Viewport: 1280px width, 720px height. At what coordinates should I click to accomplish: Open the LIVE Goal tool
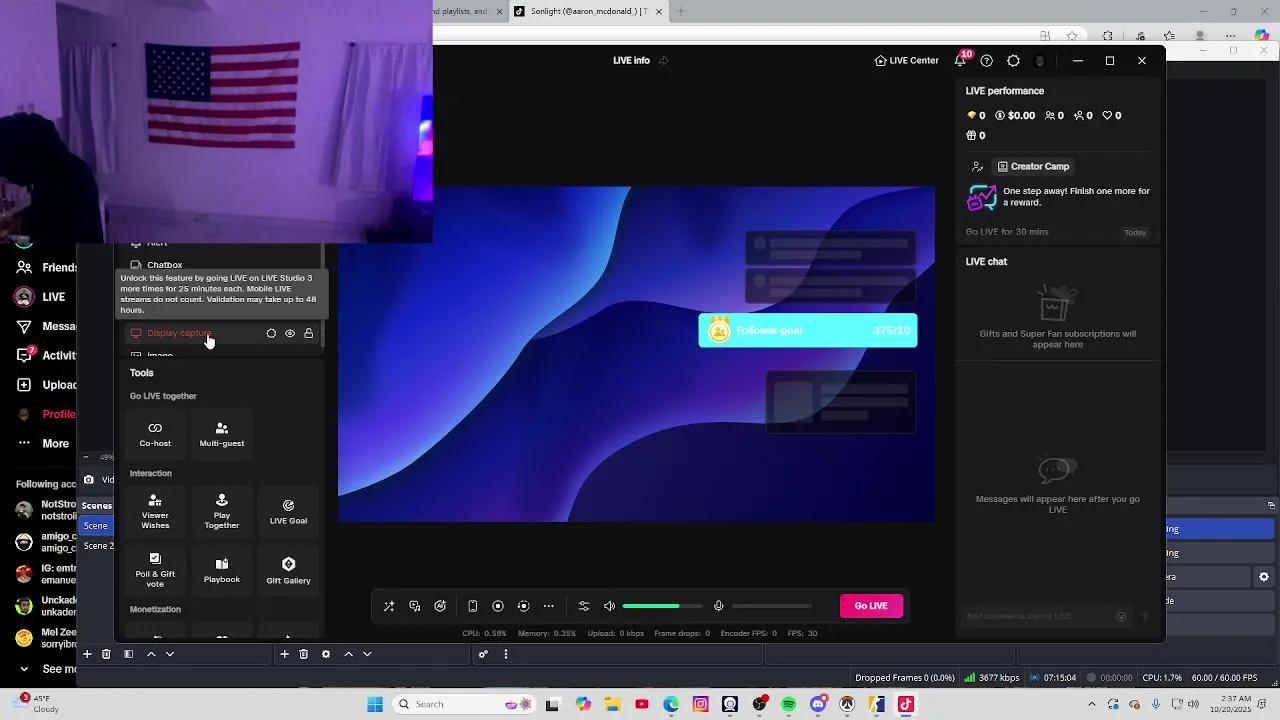coord(288,511)
